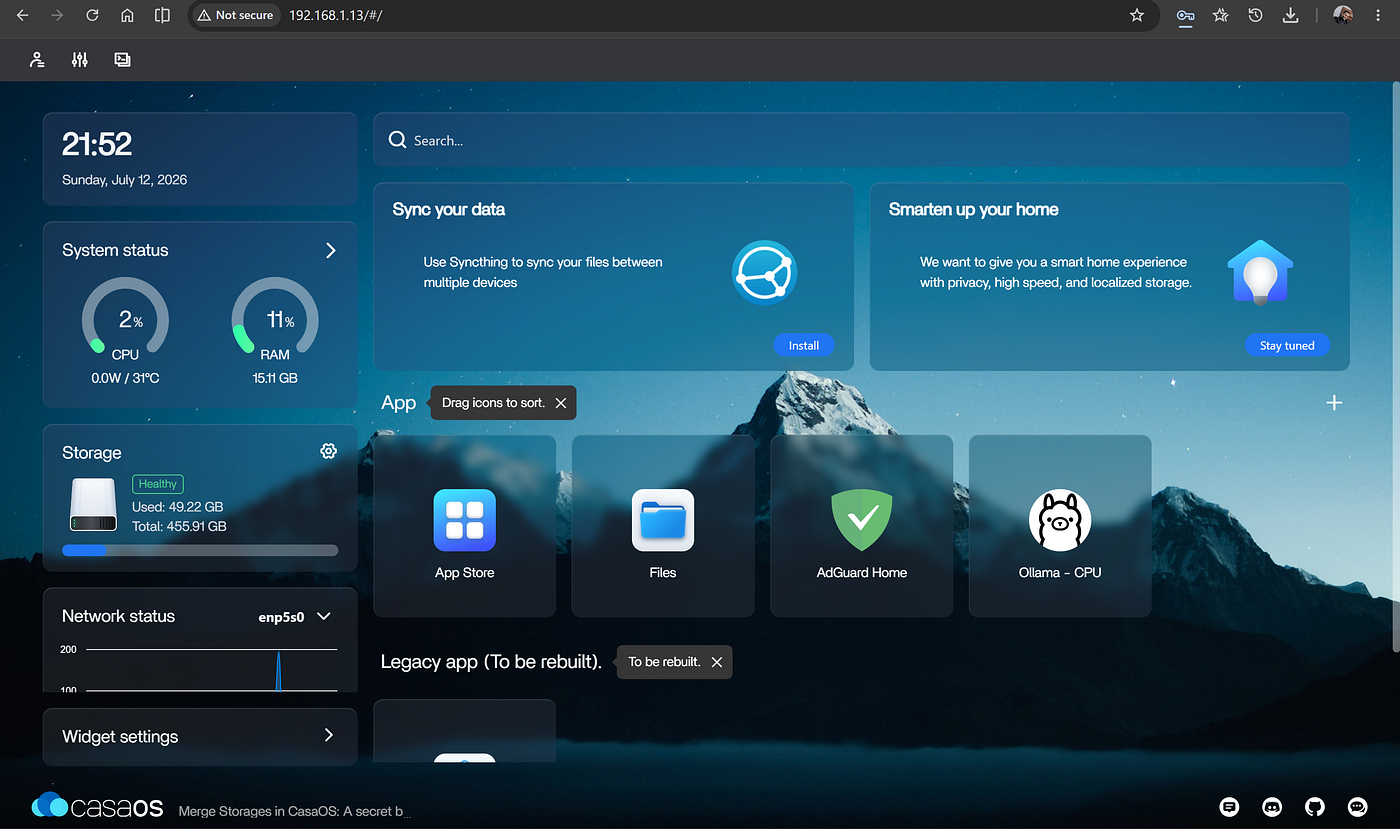
Task: Click the CasaOS logo
Action: [97, 806]
